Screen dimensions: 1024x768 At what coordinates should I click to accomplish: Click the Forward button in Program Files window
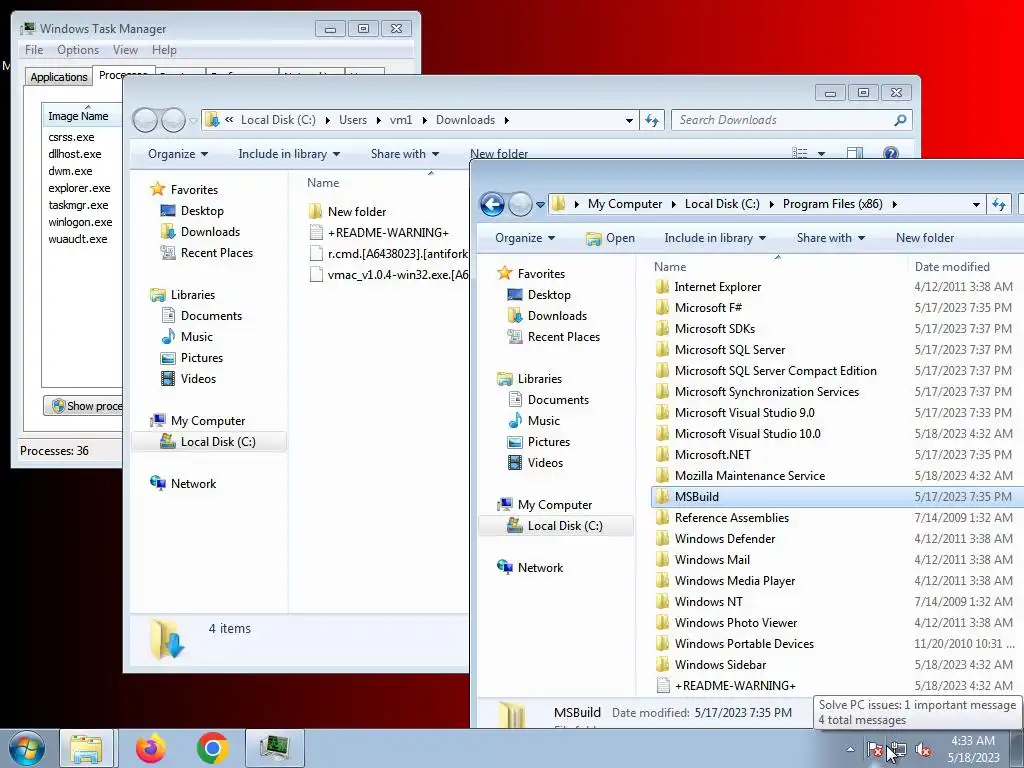520,204
